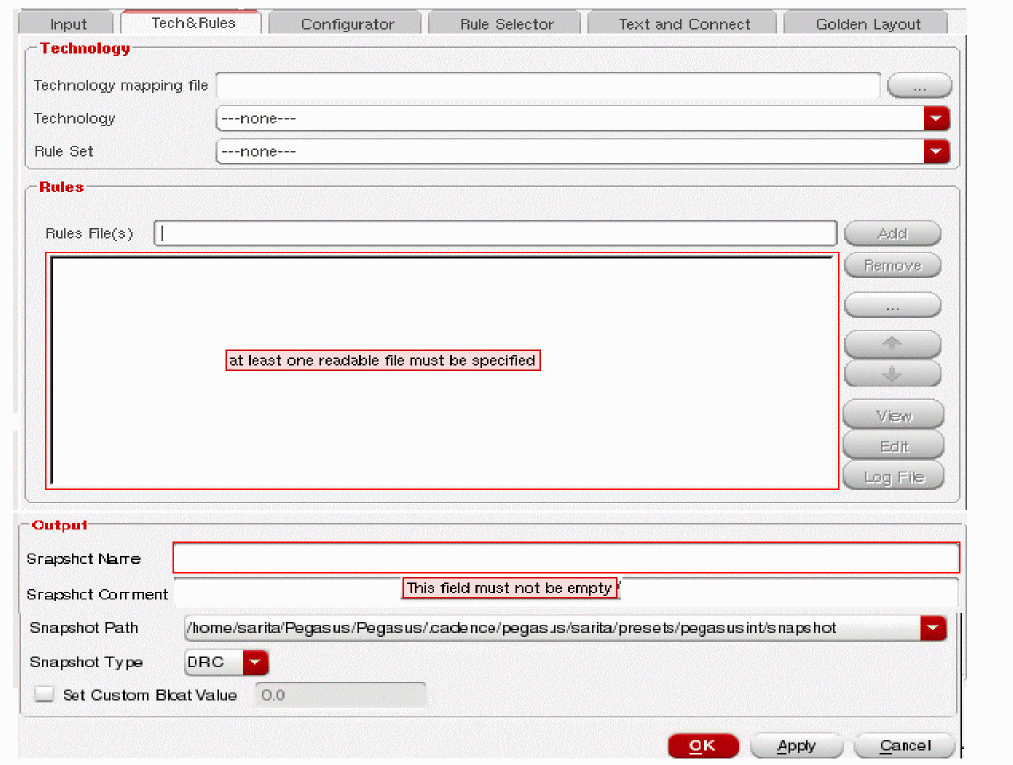Click the Rules File(s) input field
This screenshot has height=765, width=1013.
495,233
